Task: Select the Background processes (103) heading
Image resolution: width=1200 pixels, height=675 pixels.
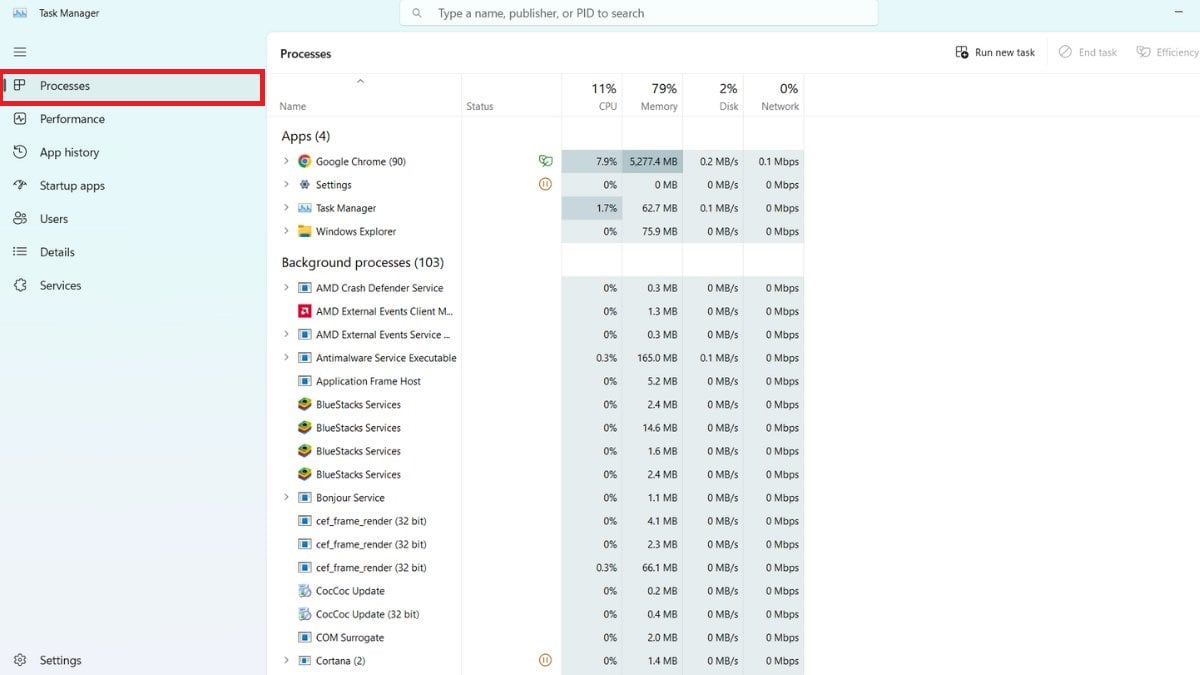Action: pos(363,263)
